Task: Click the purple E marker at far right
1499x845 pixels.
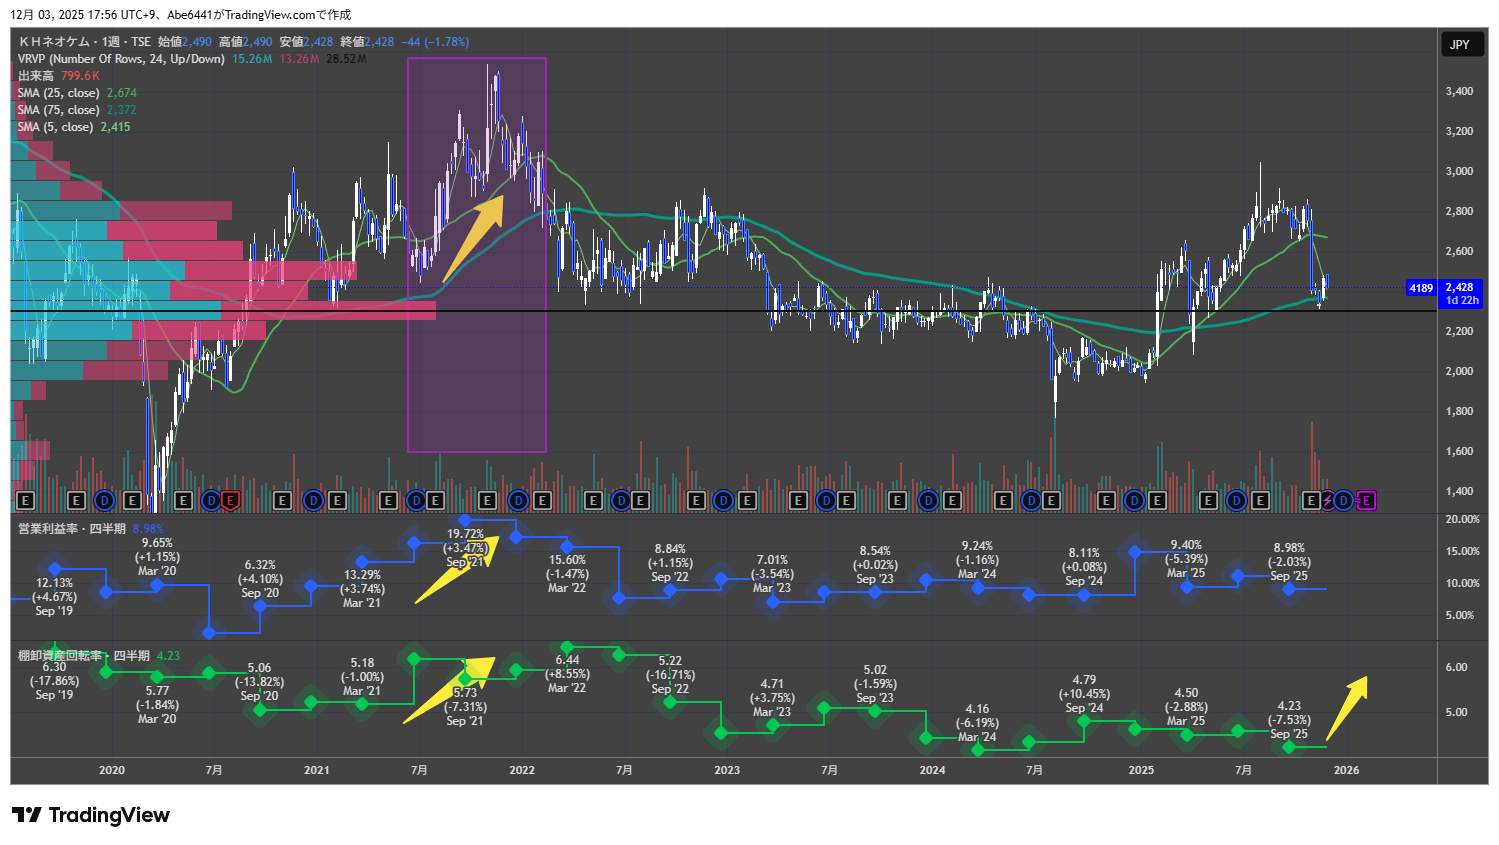Action: [1366, 500]
